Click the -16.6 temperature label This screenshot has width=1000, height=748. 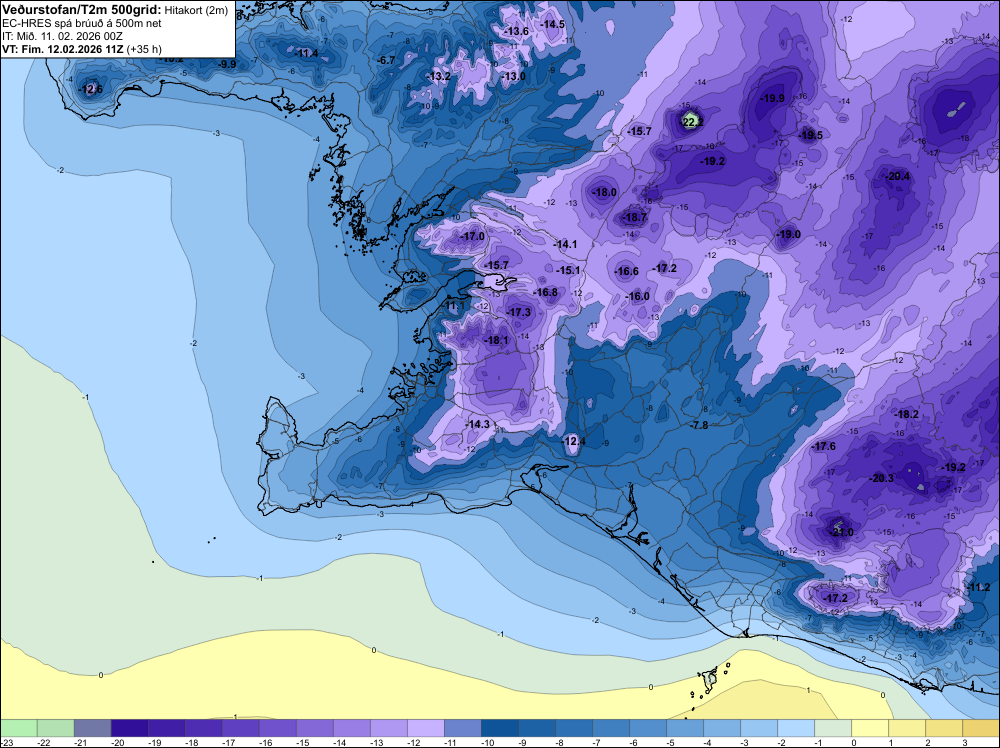coord(626,272)
